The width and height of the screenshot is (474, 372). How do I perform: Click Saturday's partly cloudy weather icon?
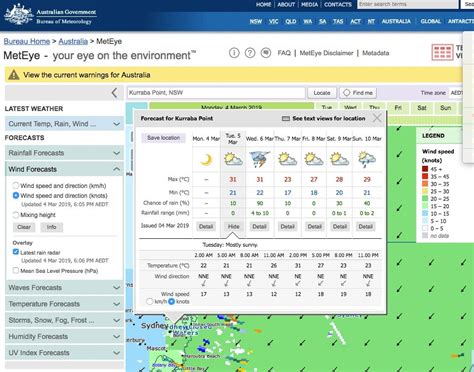click(x=339, y=160)
